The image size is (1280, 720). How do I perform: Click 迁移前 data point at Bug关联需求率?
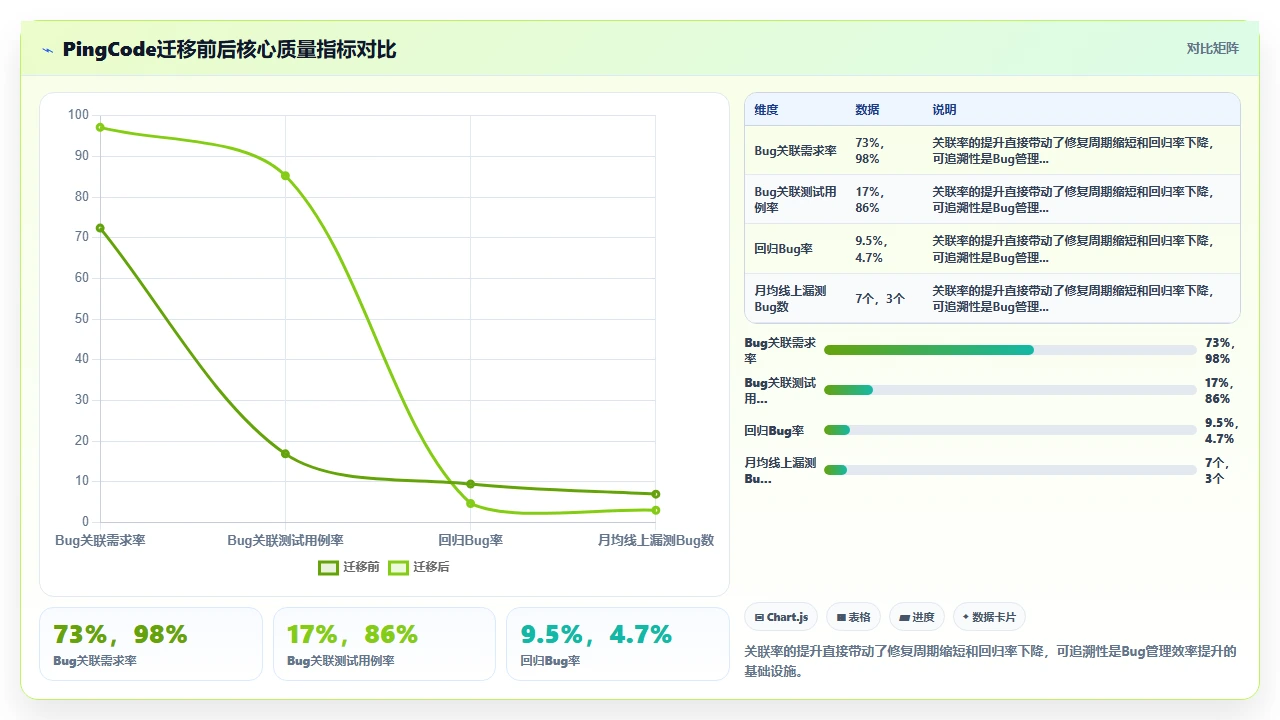pos(100,228)
